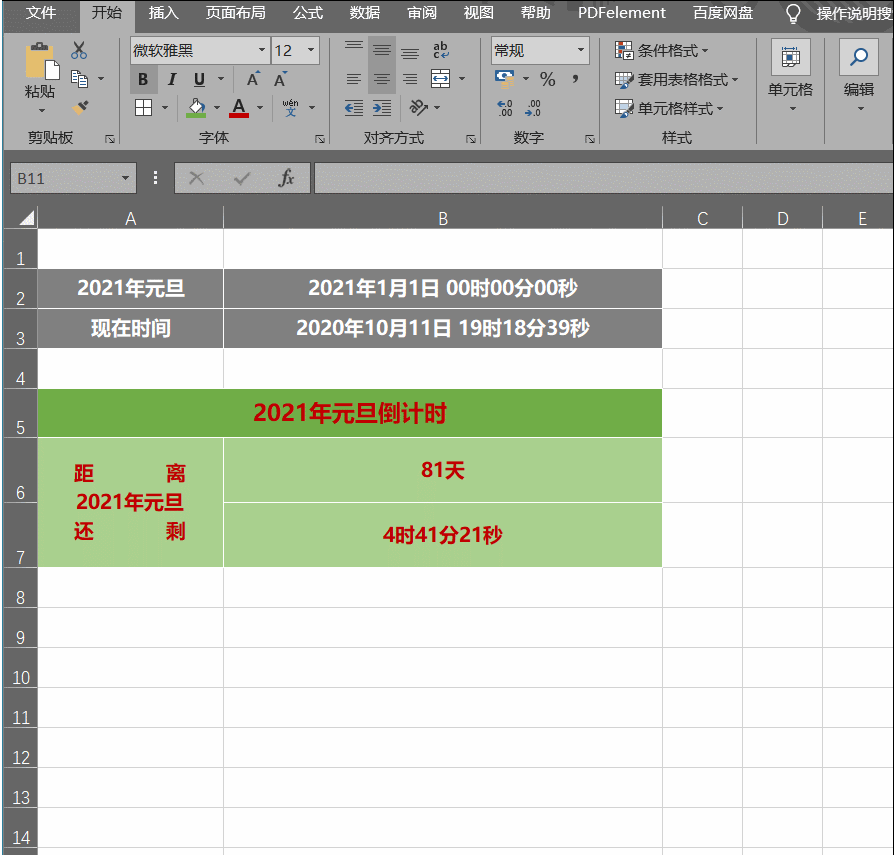Switch to the 公式 tab

(x=308, y=13)
